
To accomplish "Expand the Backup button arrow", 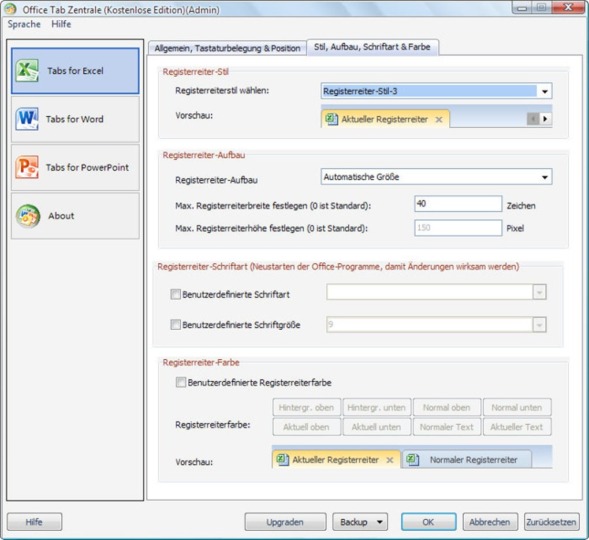I will (380, 522).
